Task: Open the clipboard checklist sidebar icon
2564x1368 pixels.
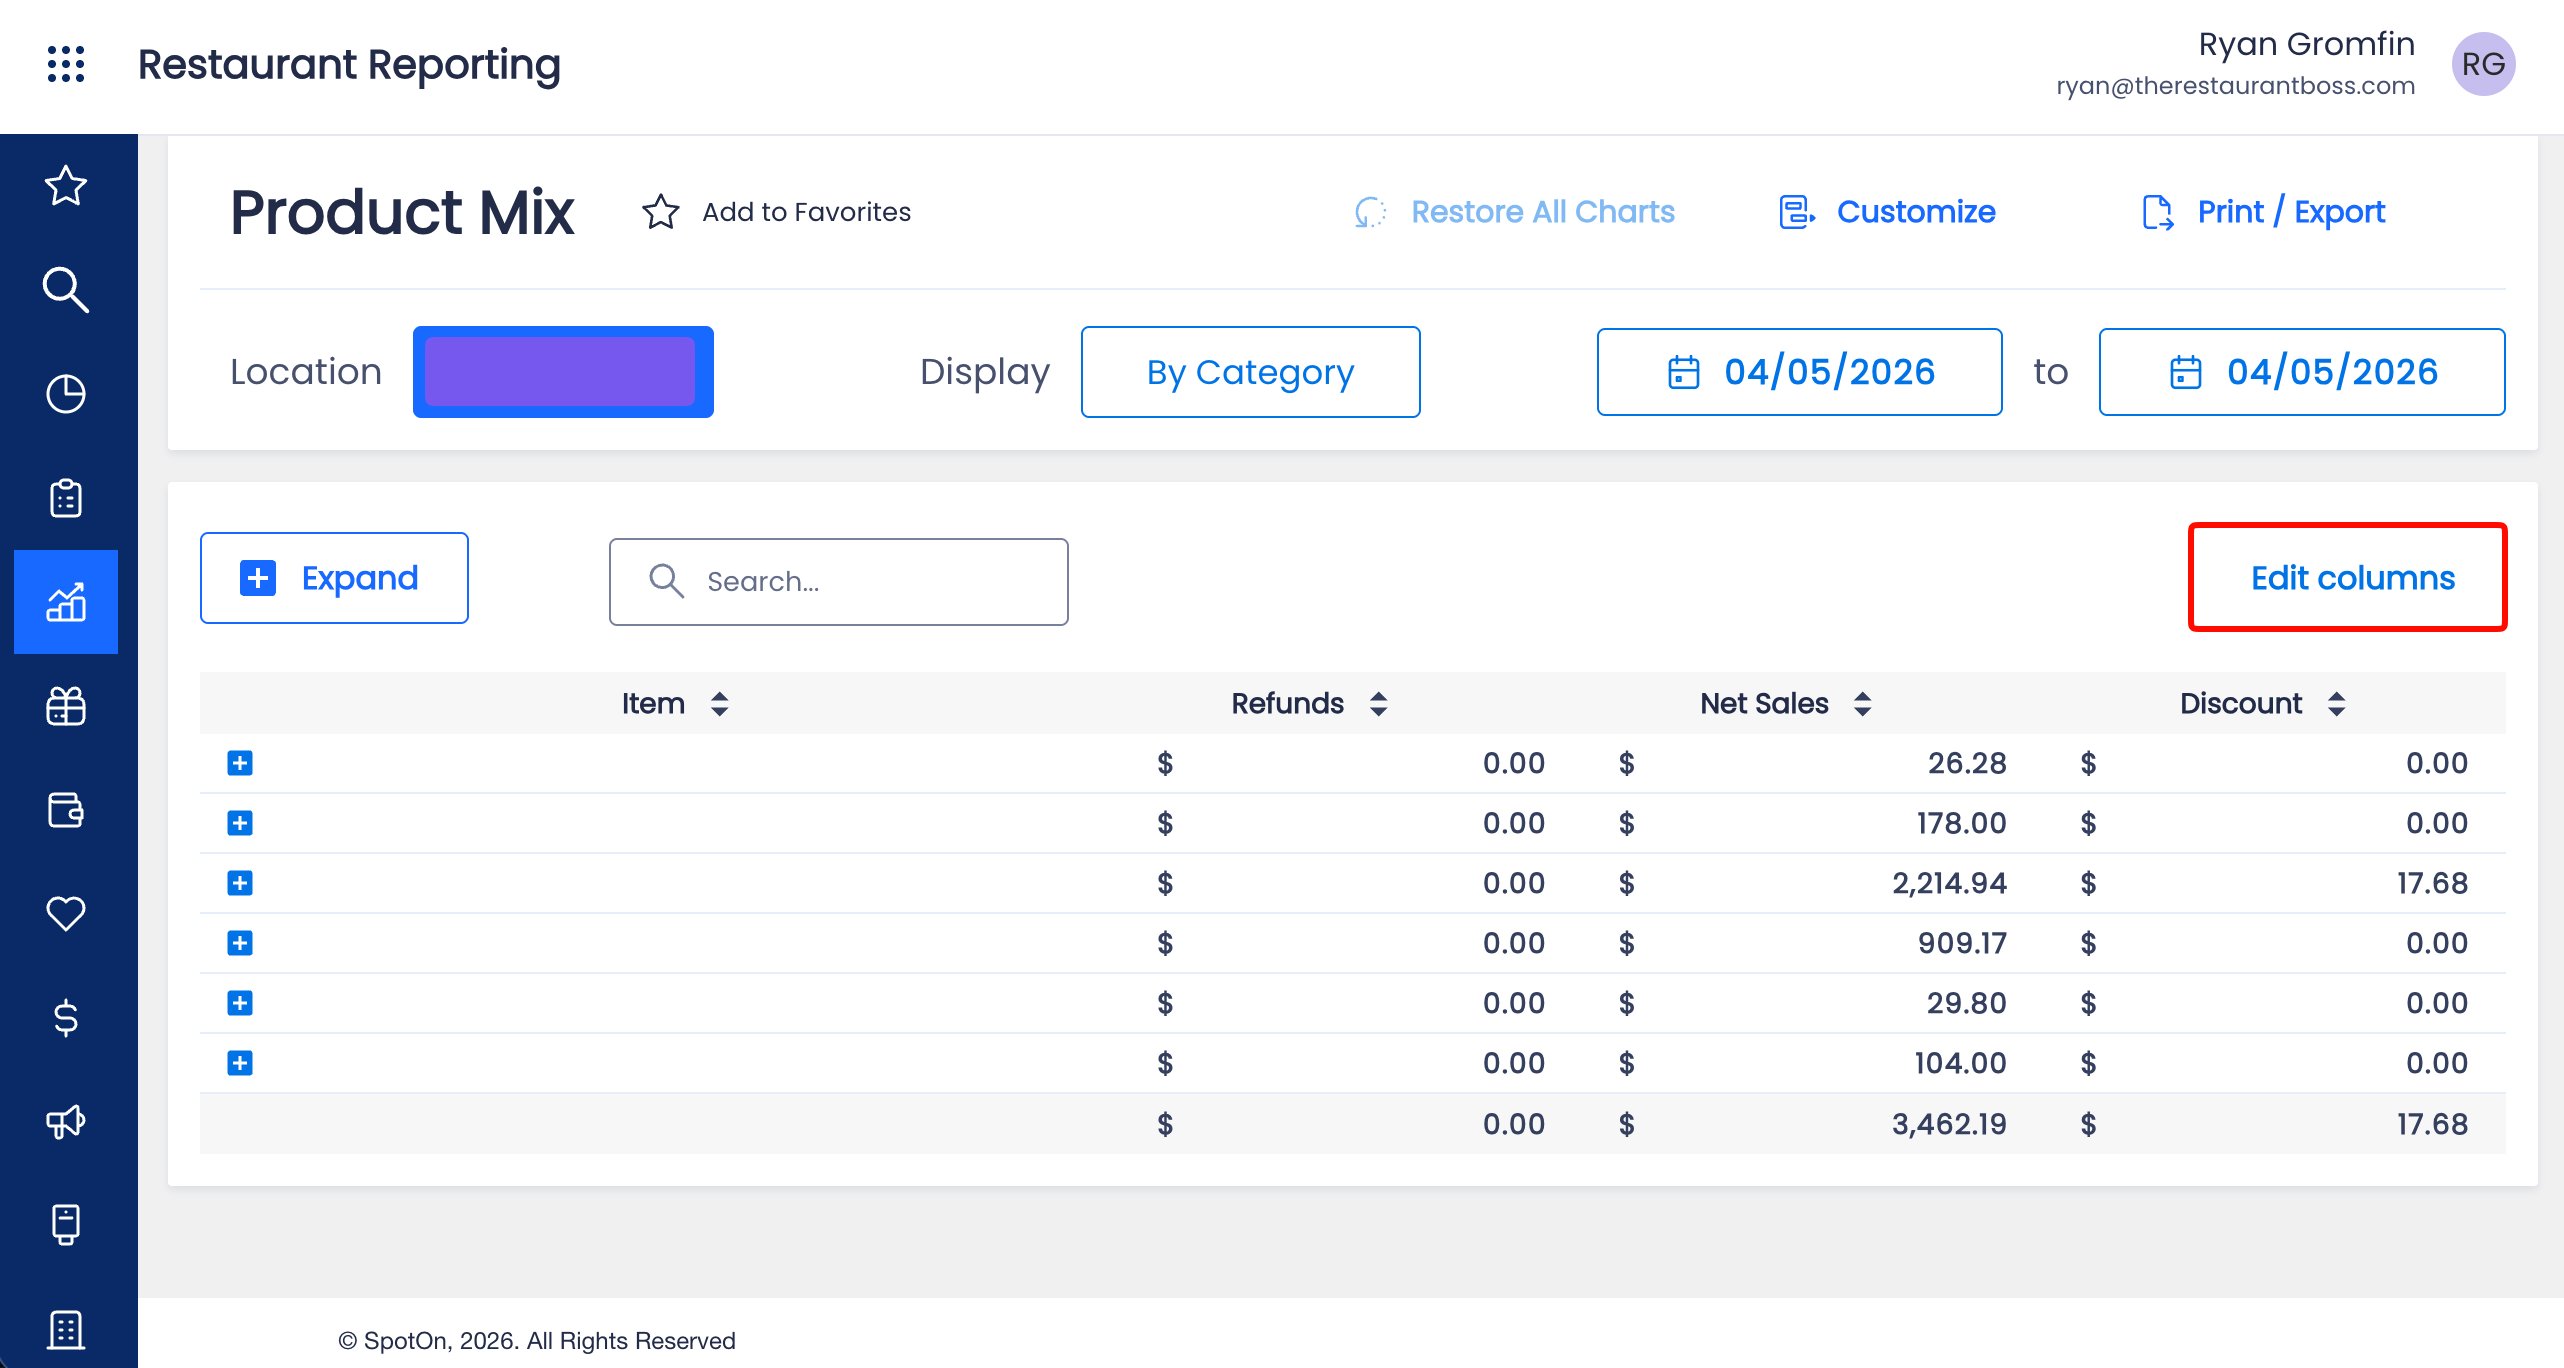Action: pos(66,498)
